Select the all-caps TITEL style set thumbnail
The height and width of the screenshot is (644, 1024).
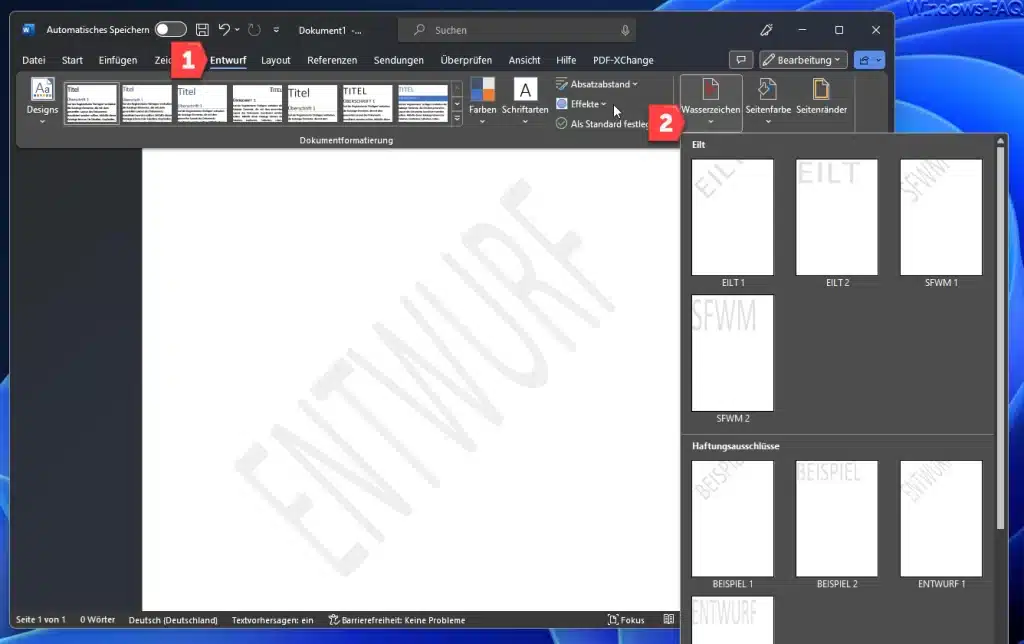click(x=367, y=103)
